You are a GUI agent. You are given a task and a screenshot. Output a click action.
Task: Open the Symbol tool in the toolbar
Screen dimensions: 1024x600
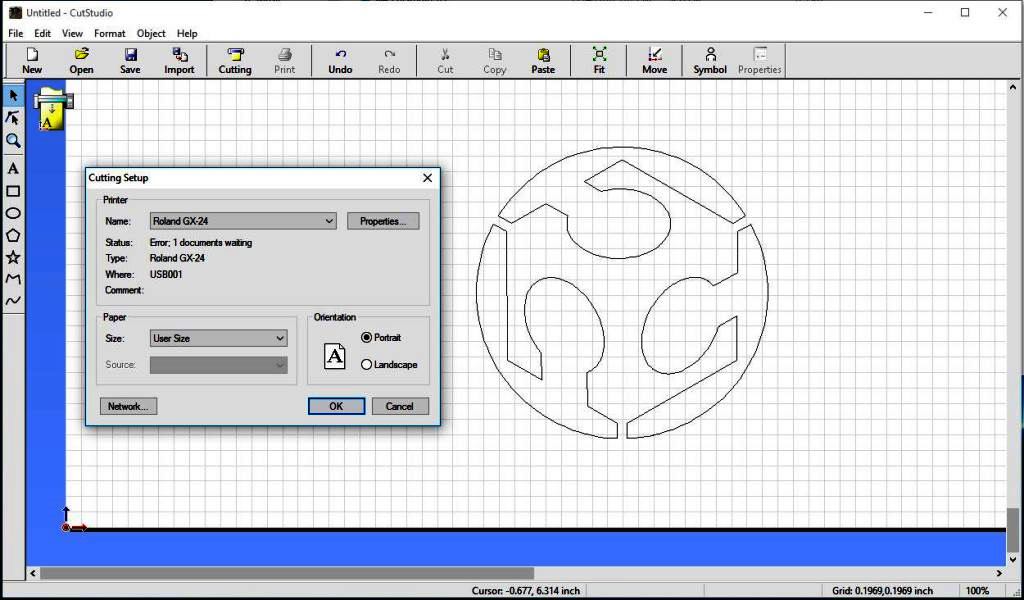tap(710, 61)
